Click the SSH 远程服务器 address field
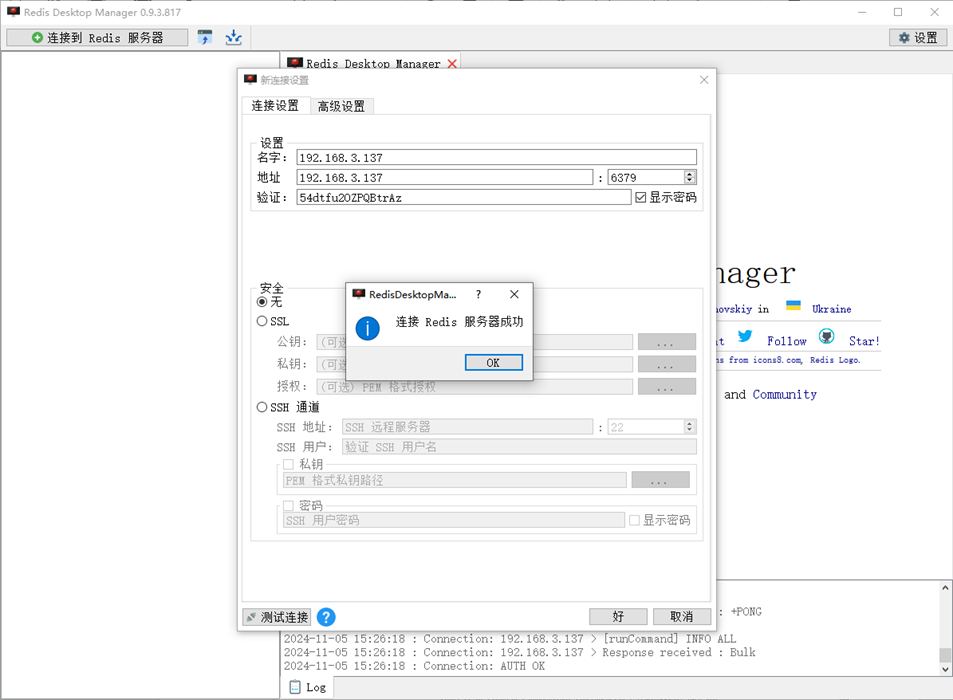 (x=467, y=427)
